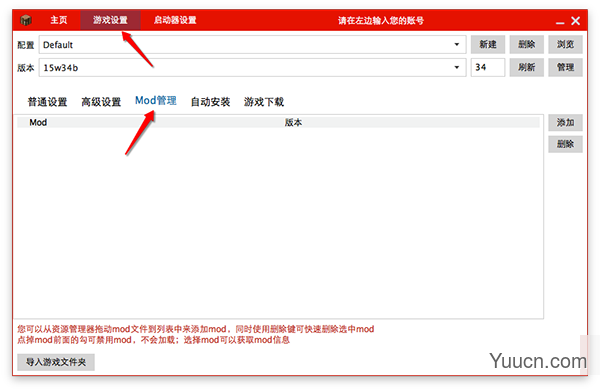
Task: Click the input field showing 34
Action: click(x=488, y=67)
